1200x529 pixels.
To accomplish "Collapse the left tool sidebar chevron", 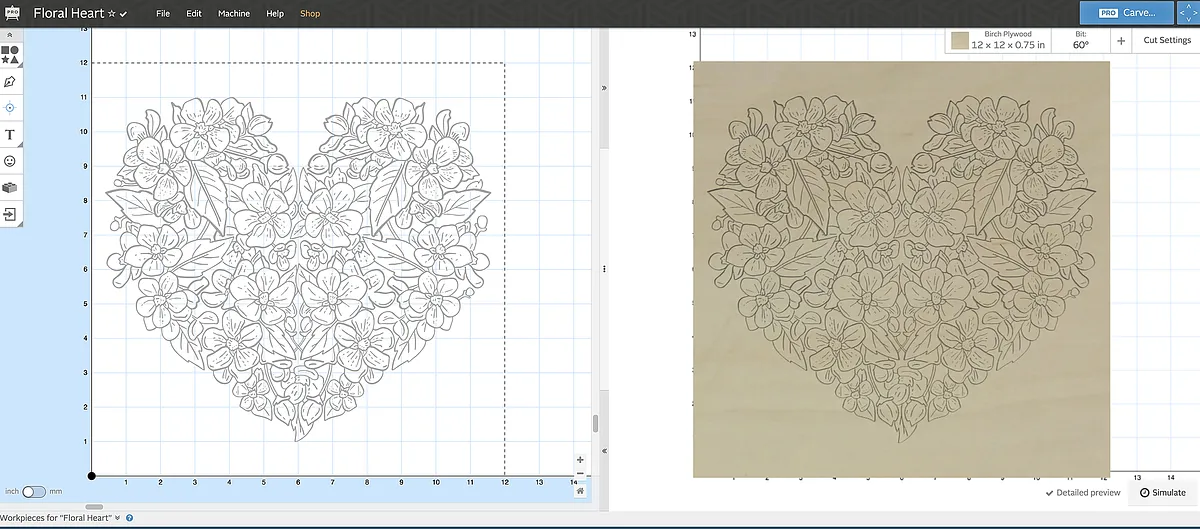I will tap(10, 34).
